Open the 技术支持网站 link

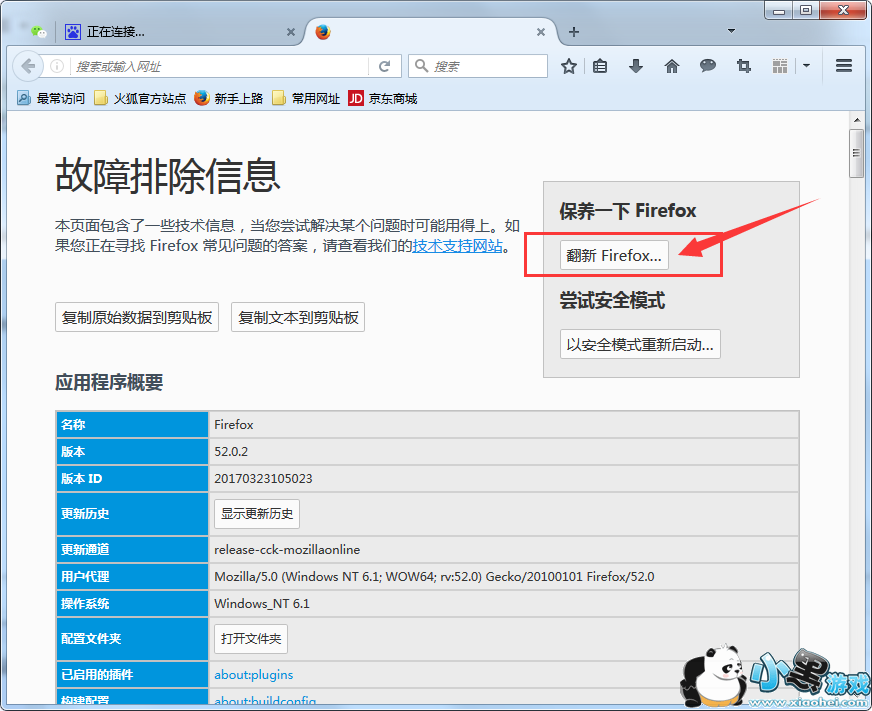tap(457, 245)
